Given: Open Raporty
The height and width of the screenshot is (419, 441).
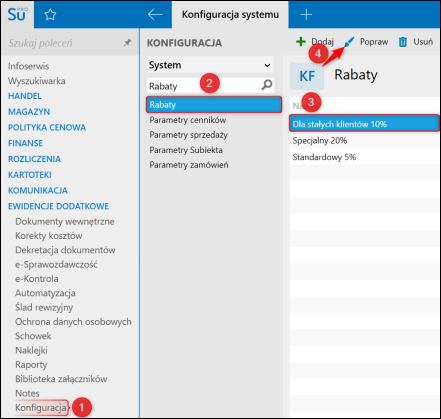Looking at the screenshot, I should pos(31,365).
